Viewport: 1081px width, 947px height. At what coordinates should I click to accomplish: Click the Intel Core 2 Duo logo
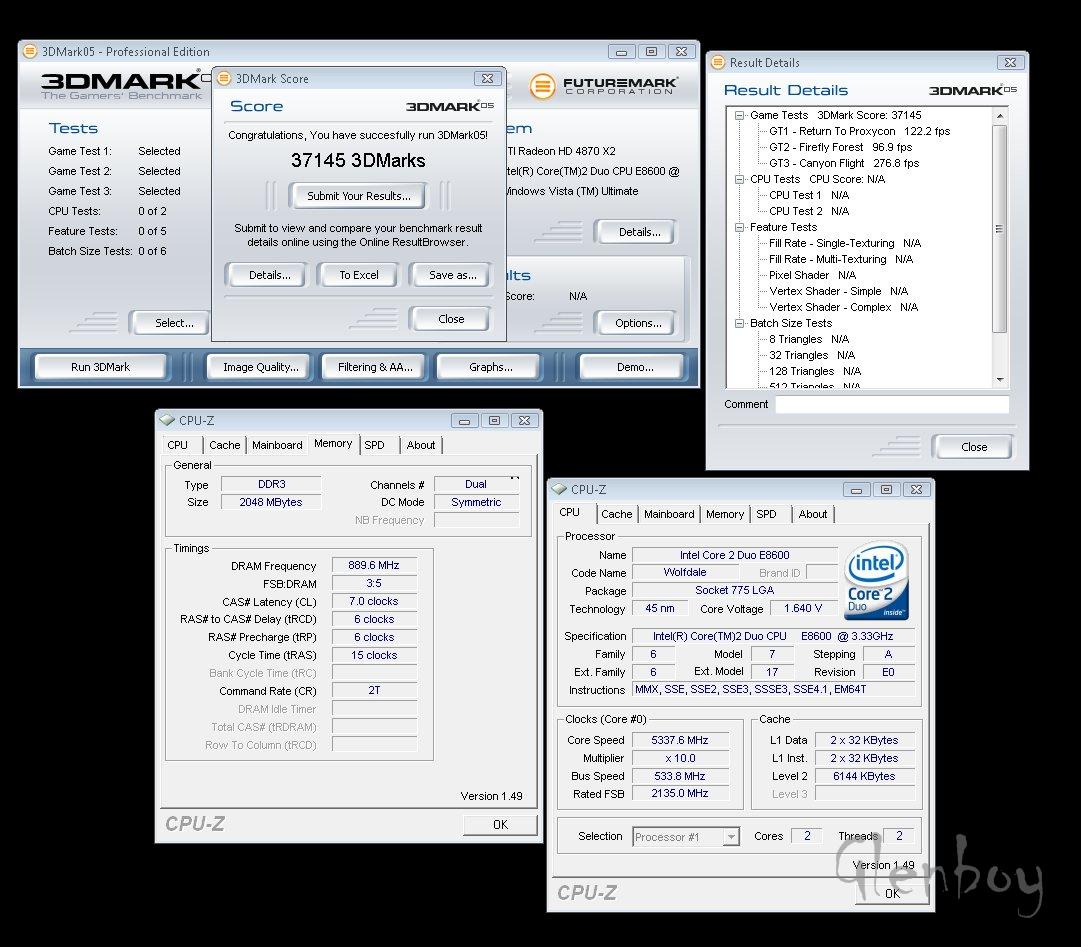876,581
